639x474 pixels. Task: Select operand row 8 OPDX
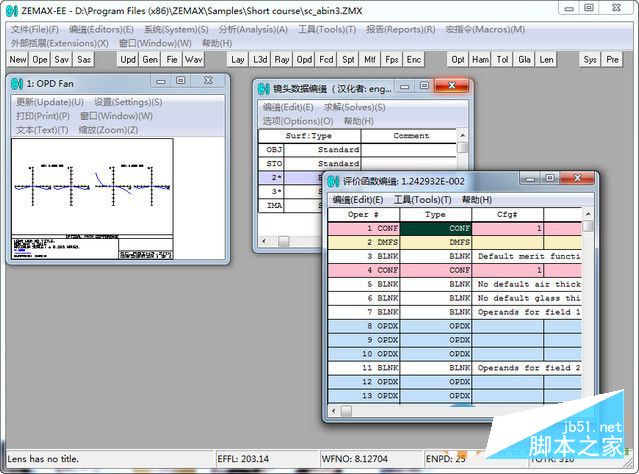454,326
